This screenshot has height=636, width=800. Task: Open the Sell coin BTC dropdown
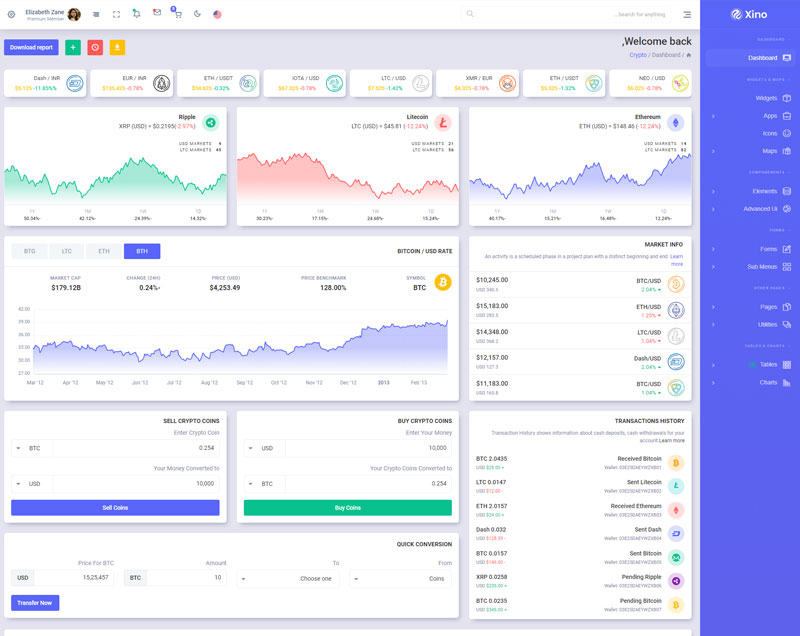(31, 448)
